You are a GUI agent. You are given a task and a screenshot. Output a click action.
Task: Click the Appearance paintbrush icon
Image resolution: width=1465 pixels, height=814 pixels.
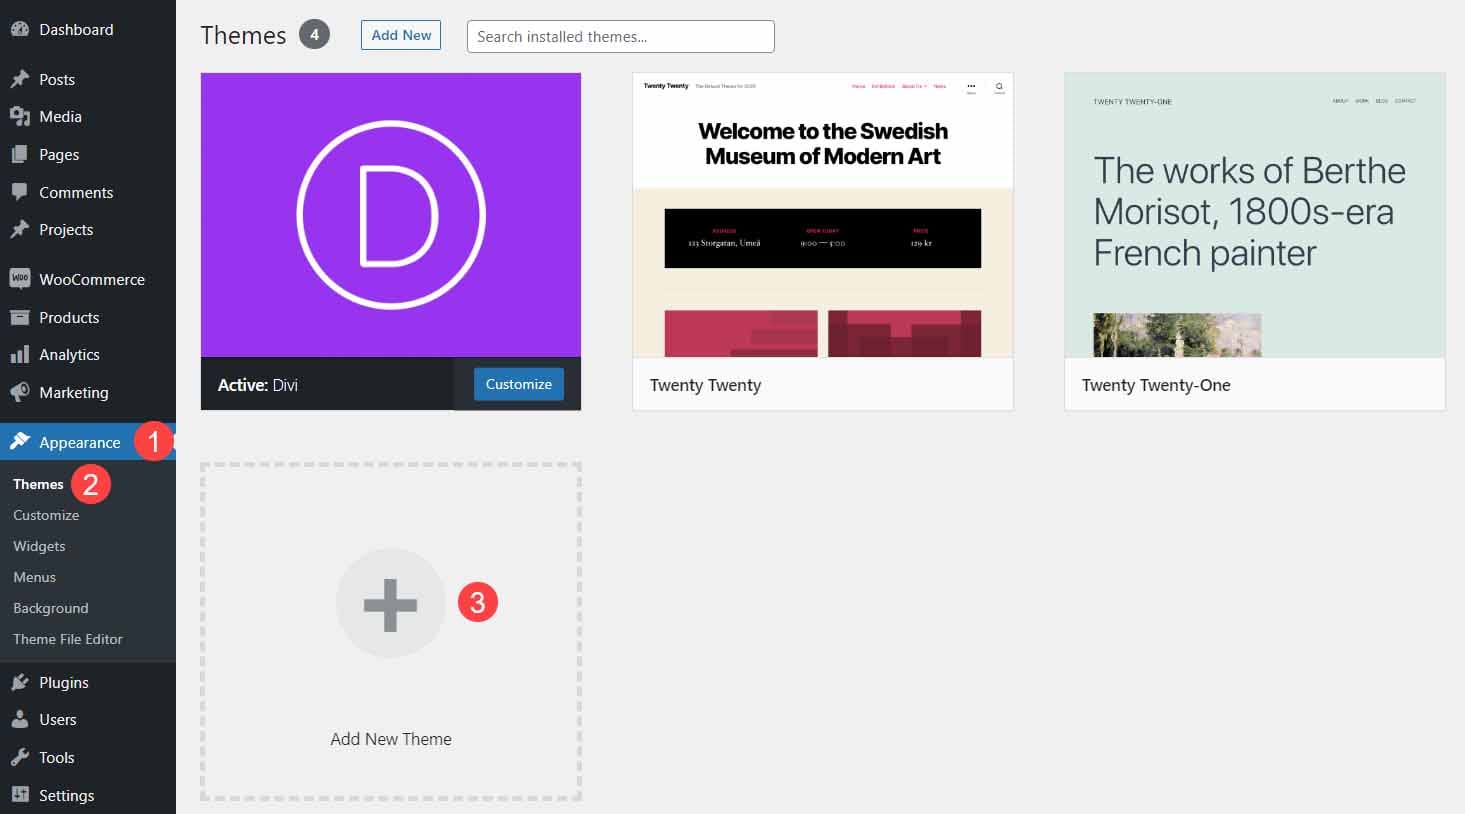[19, 442]
